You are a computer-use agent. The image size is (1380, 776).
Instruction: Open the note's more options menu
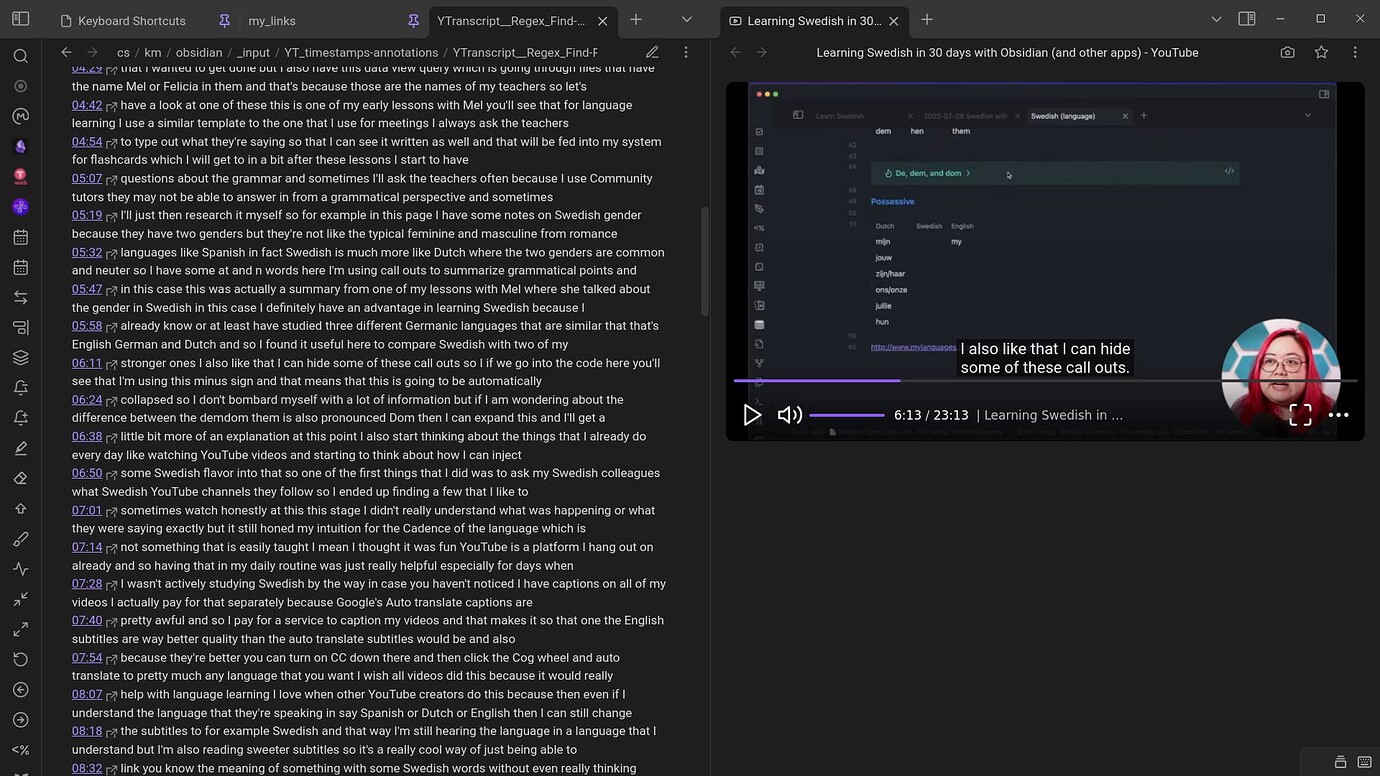click(686, 52)
